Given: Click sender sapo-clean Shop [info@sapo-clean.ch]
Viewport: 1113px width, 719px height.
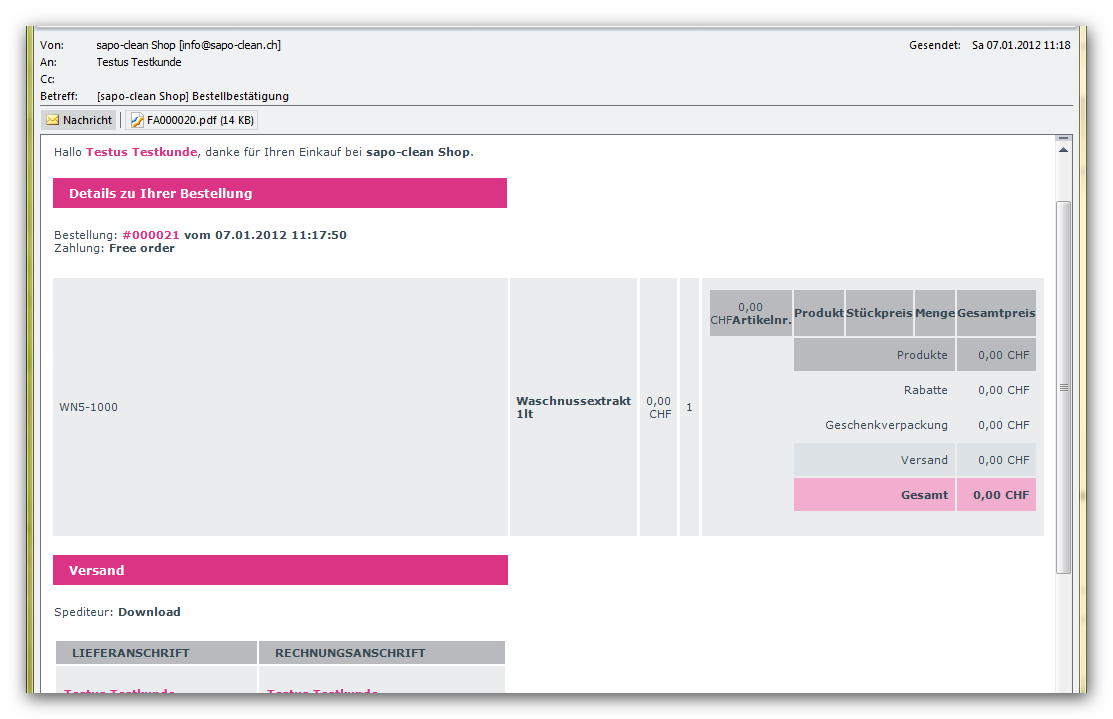Looking at the screenshot, I should (188, 45).
